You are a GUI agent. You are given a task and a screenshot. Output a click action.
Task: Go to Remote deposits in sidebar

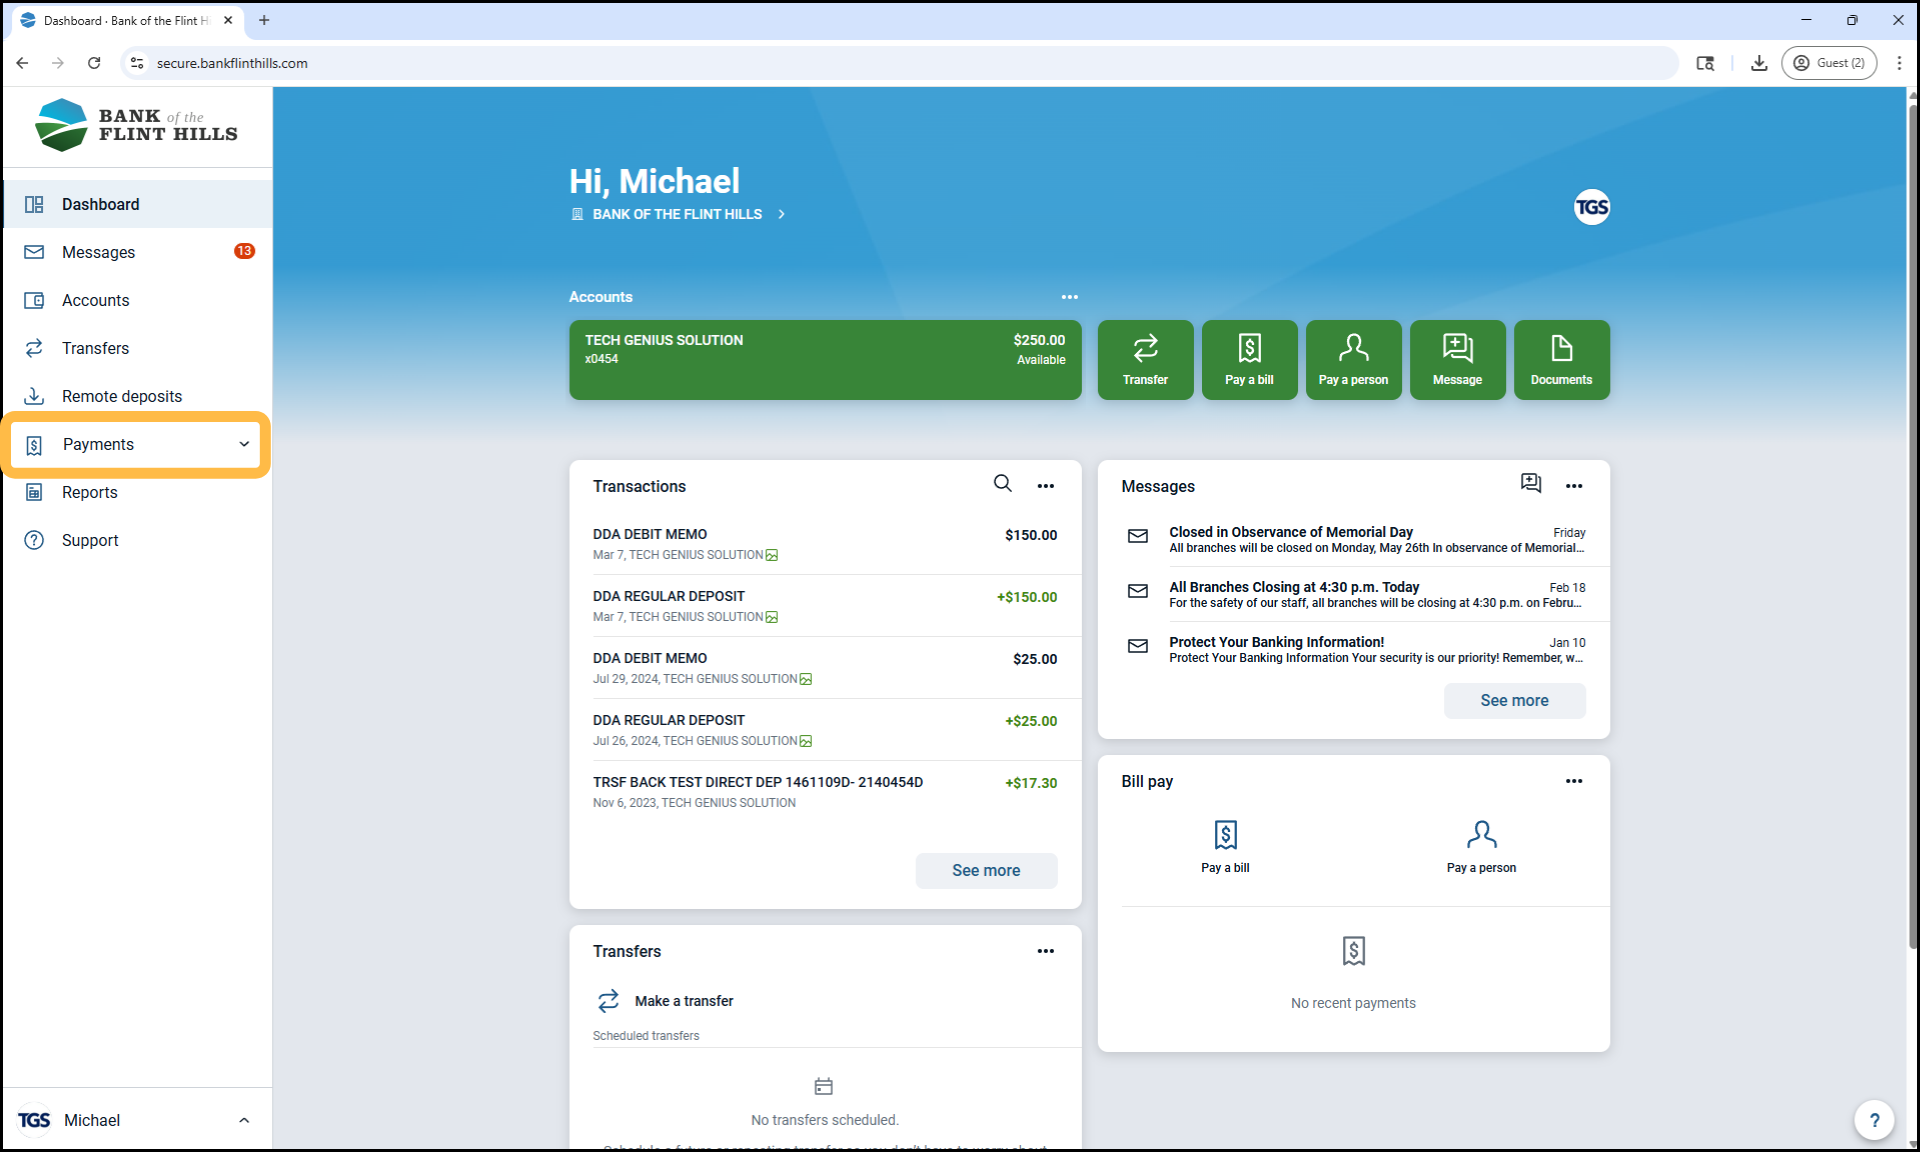(121, 396)
